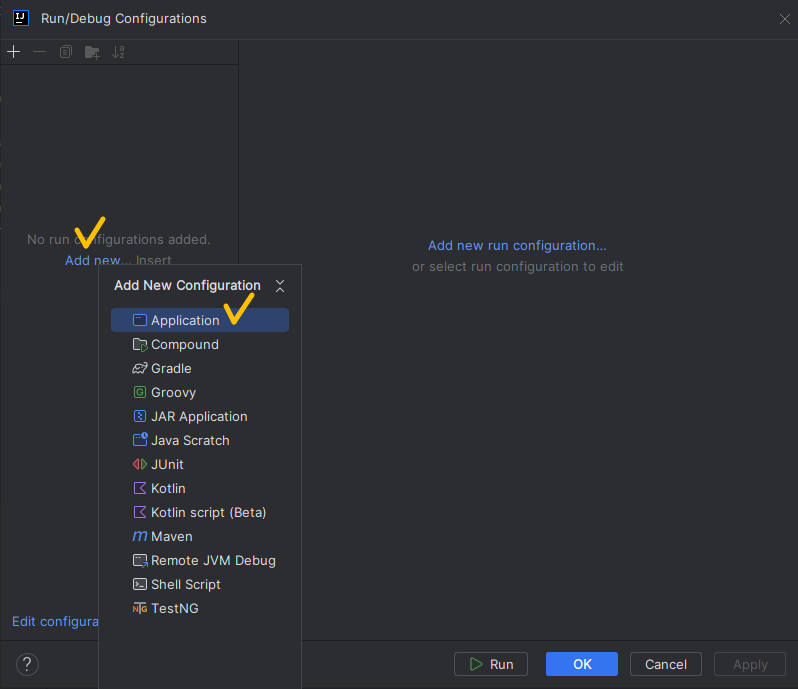Screen dimensions: 798x689
Task: Select Application in the configuration list
Action: pos(200,320)
